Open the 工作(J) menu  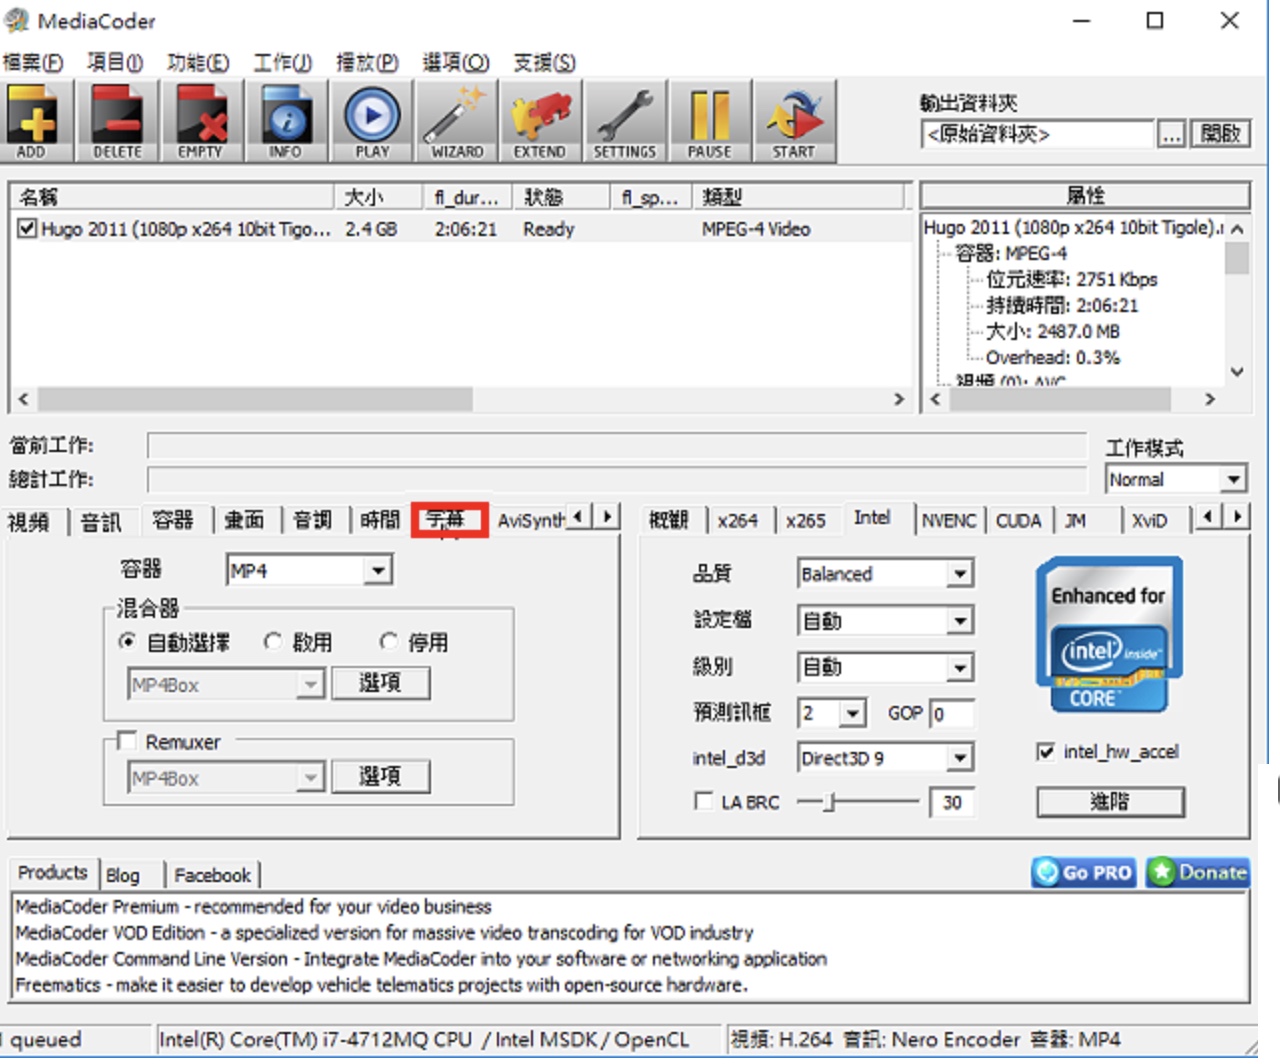coord(283,63)
